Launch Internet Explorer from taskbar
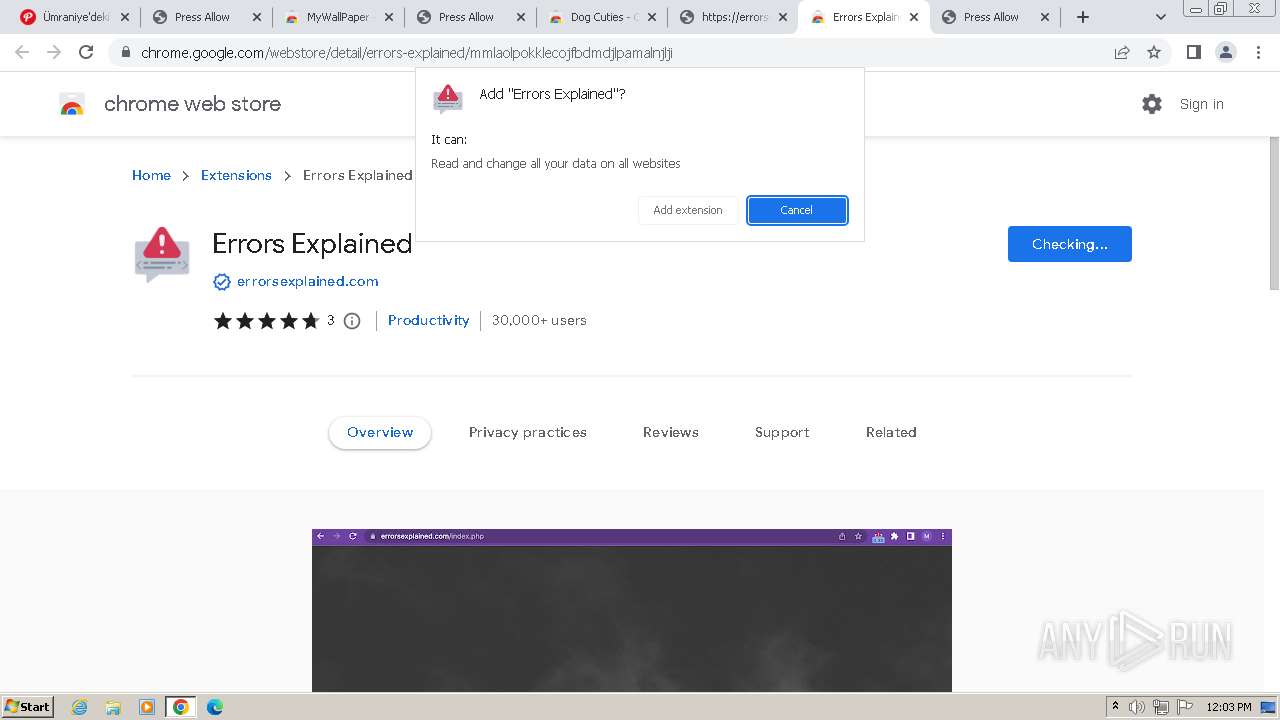The height and width of the screenshot is (720, 1280). pyautogui.click(x=79, y=707)
